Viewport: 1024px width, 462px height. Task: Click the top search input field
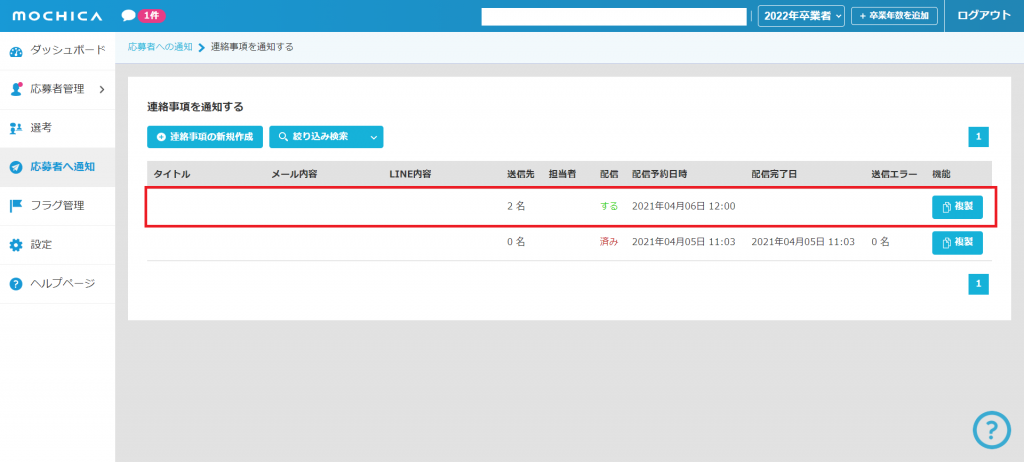pyautogui.click(x=614, y=16)
